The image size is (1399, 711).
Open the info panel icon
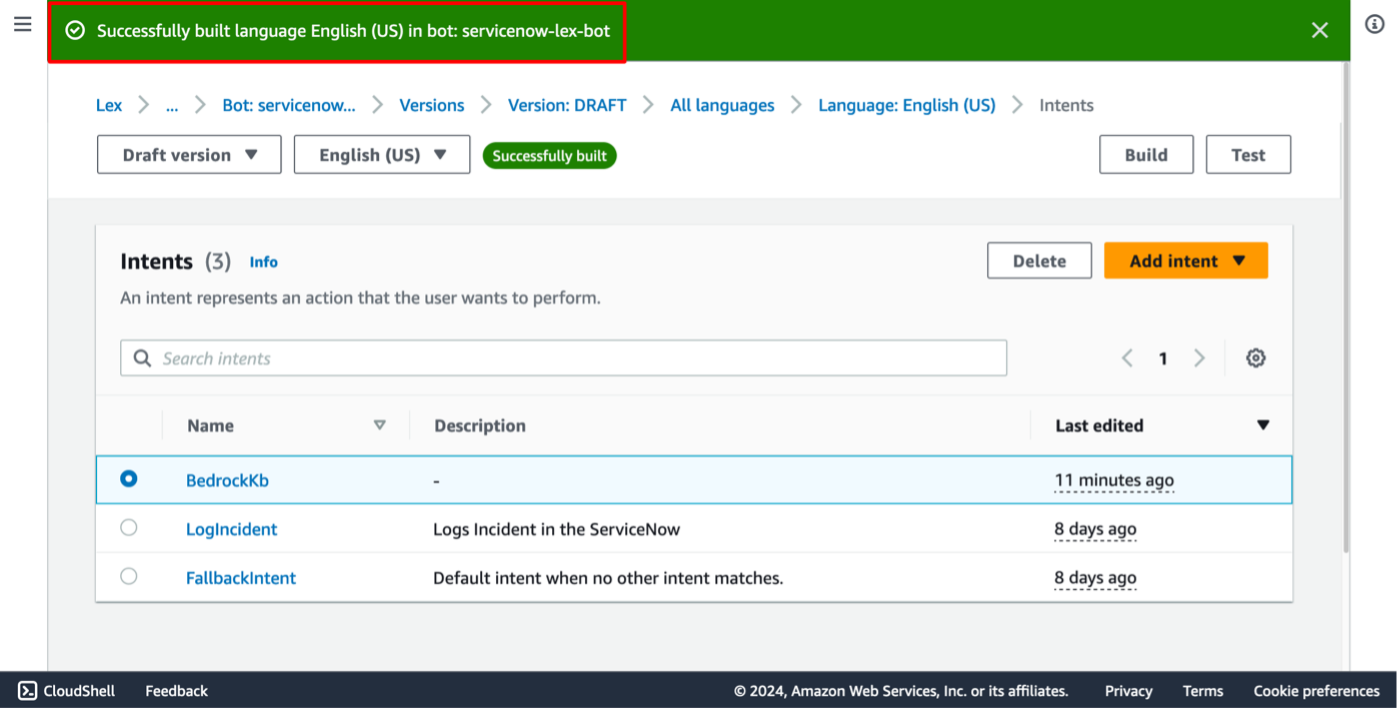tap(1375, 25)
